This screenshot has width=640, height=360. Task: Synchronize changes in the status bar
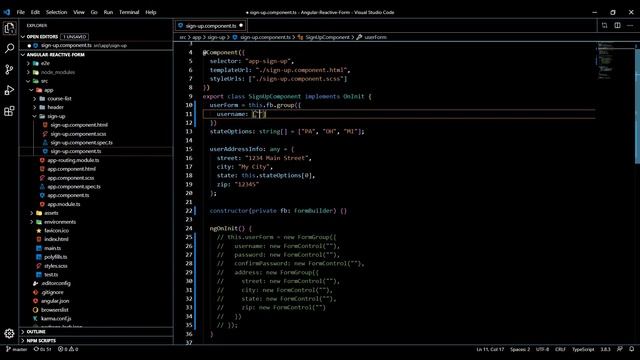[42, 349]
